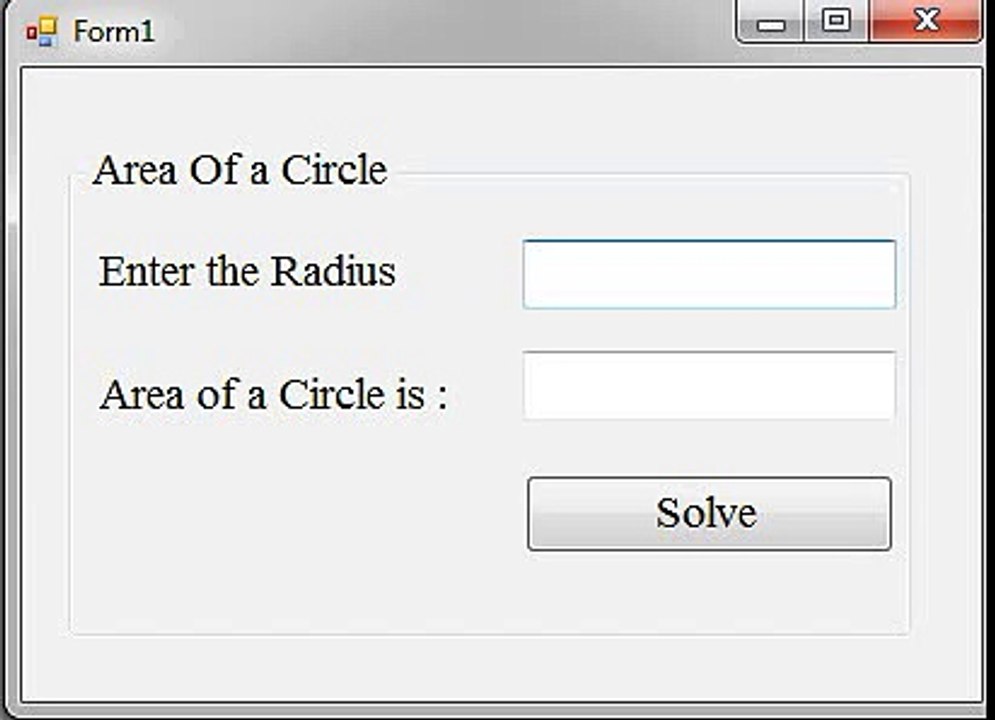Focus the radius input text box
995x720 pixels.
click(709, 275)
